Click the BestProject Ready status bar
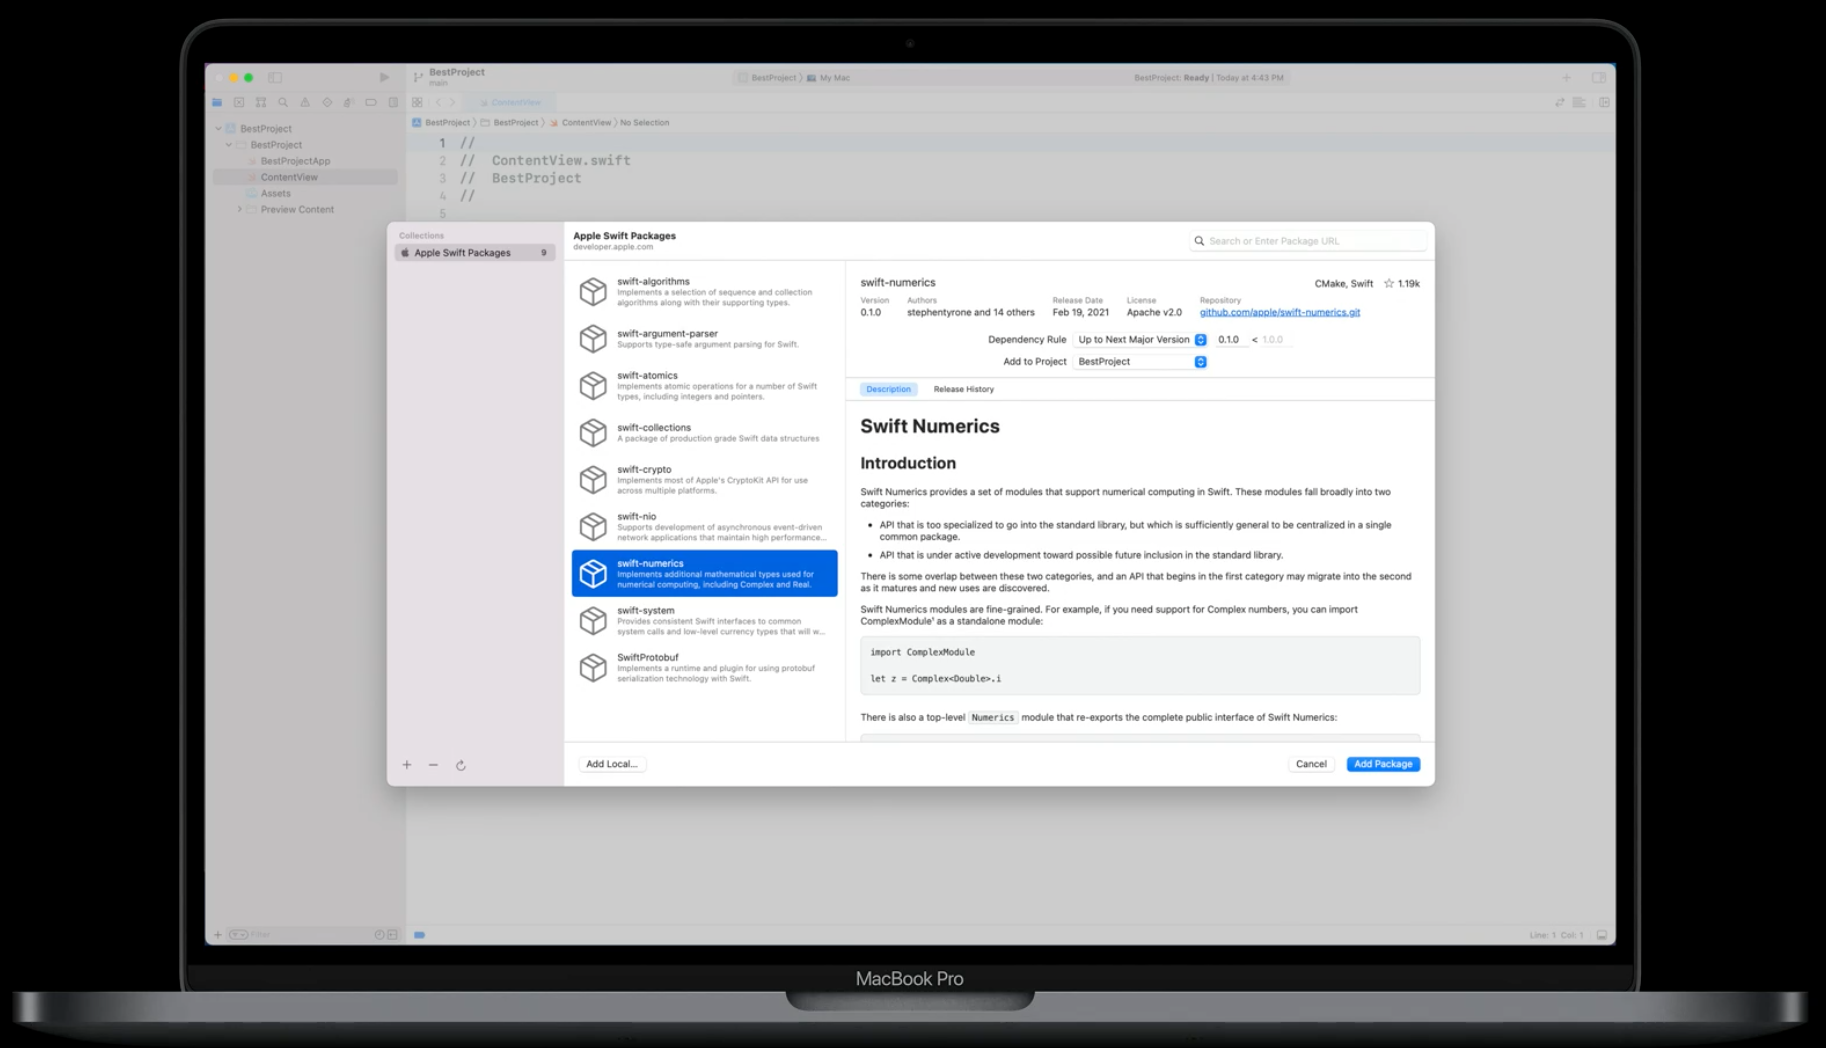 pyautogui.click(x=1208, y=77)
